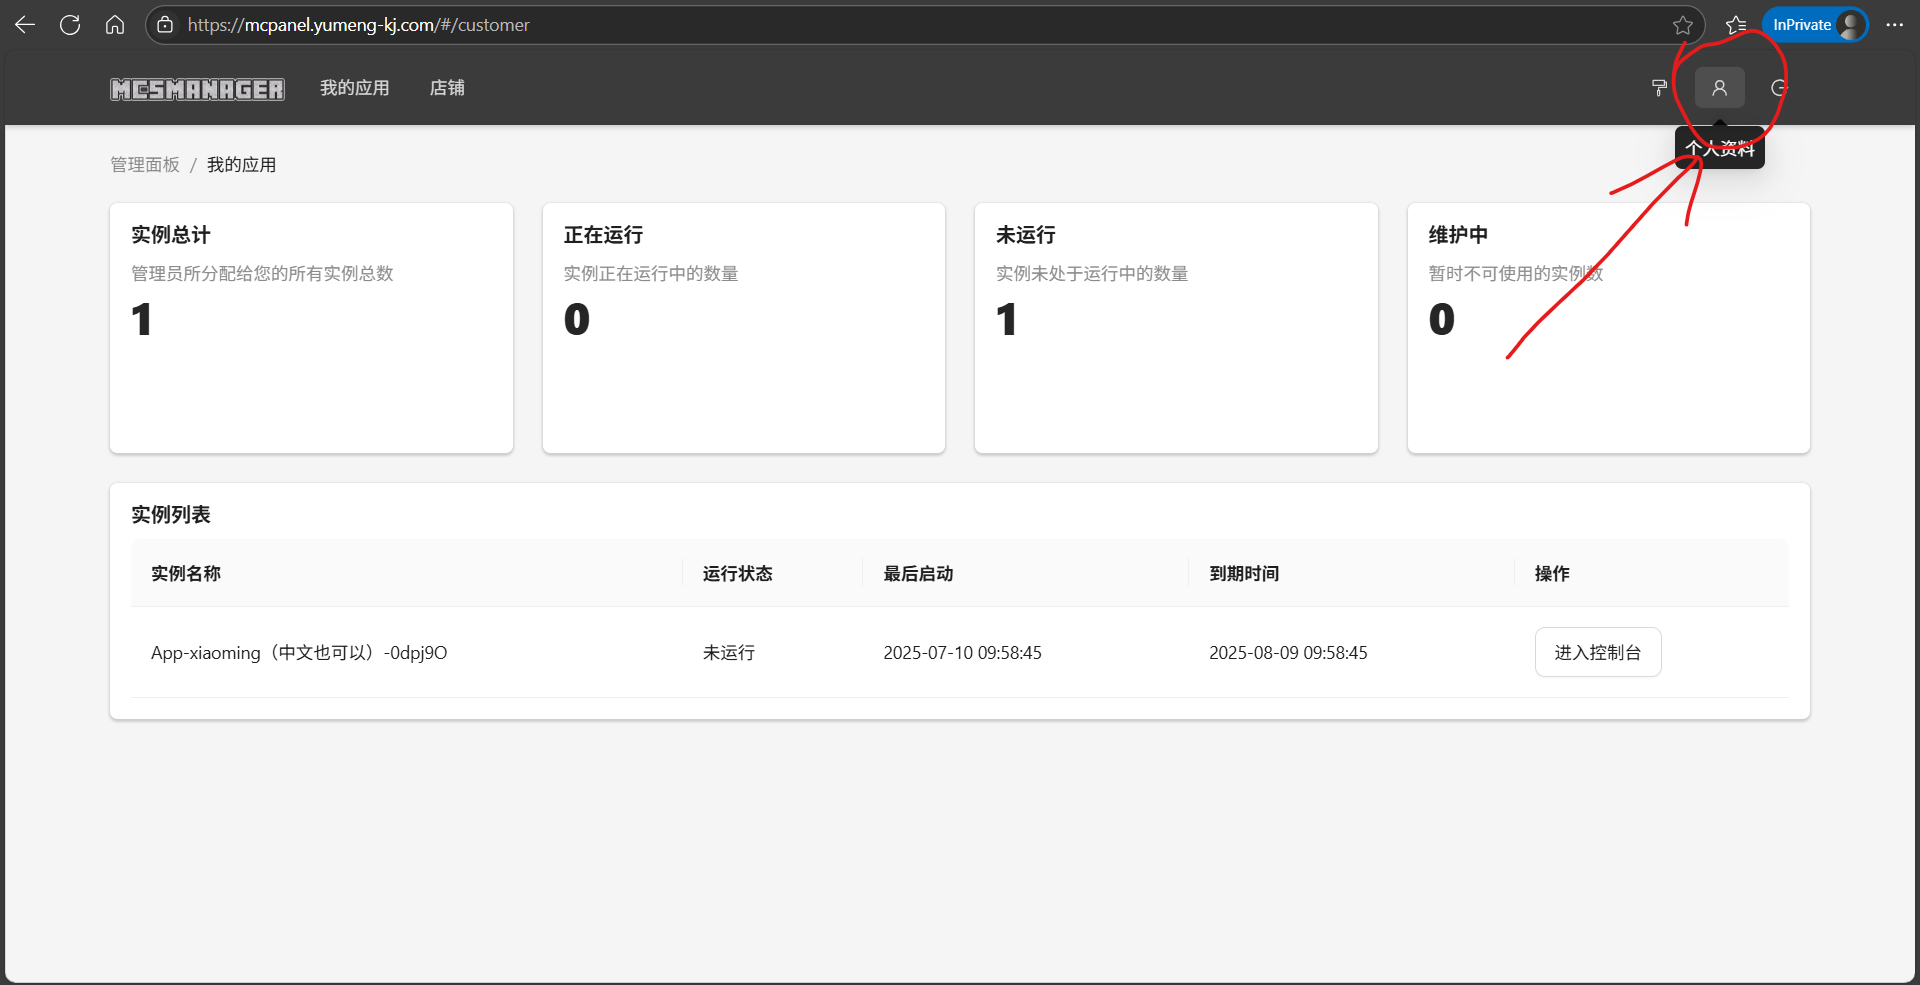Focus the browser address bar
This screenshot has width=1920, height=985.
tap(900, 25)
